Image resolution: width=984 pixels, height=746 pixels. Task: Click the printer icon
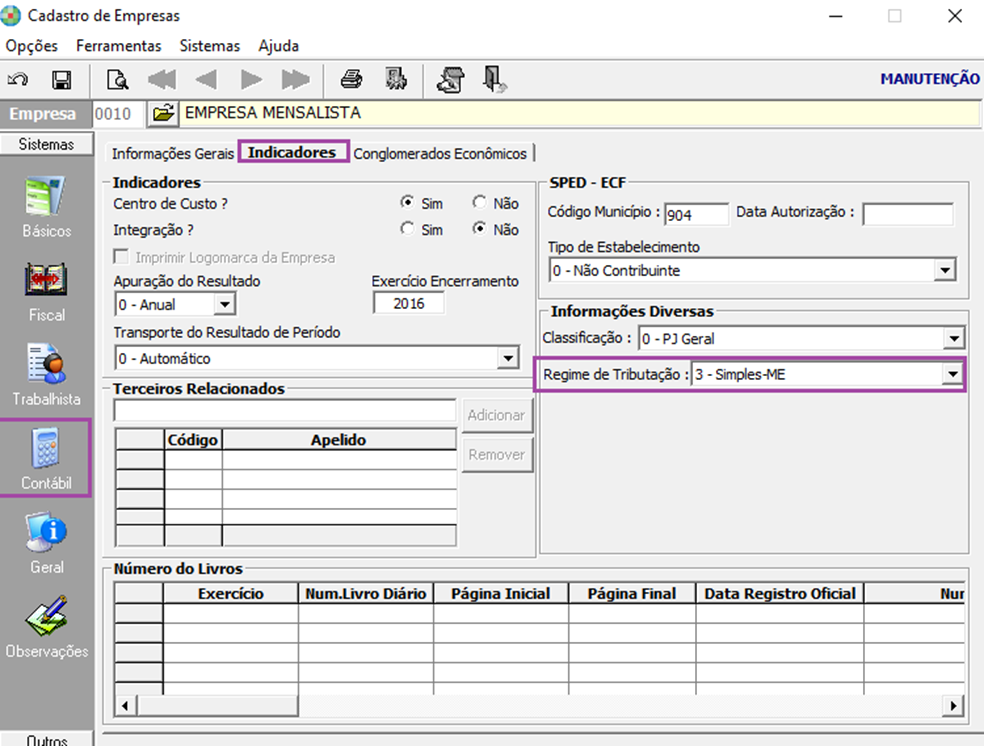[351, 79]
